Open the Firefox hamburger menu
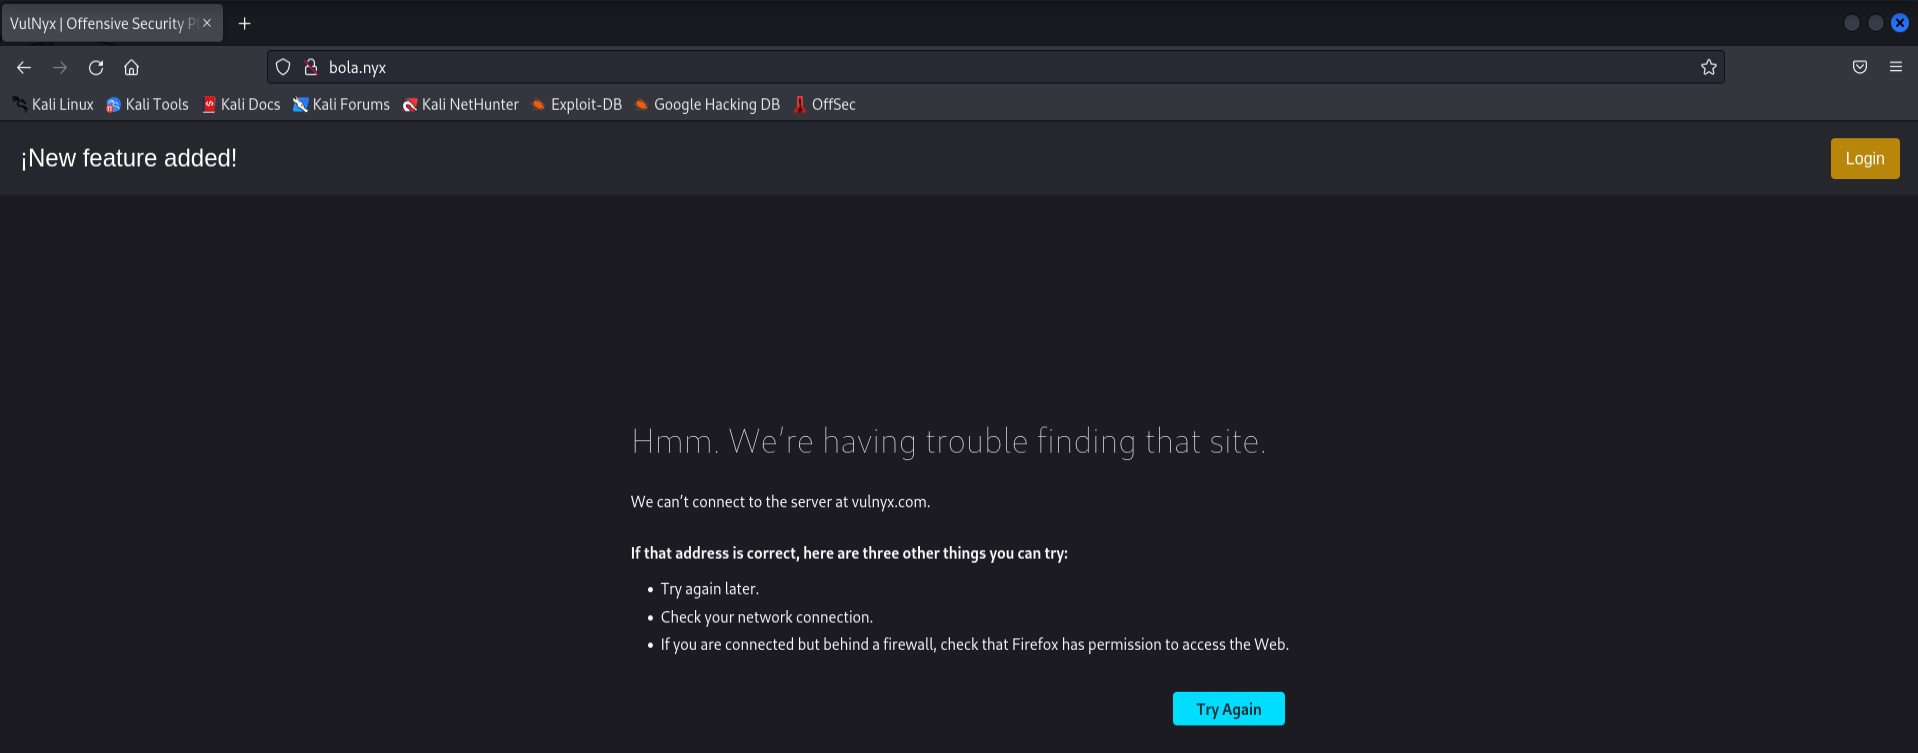This screenshot has height=753, width=1918. coord(1895,67)
